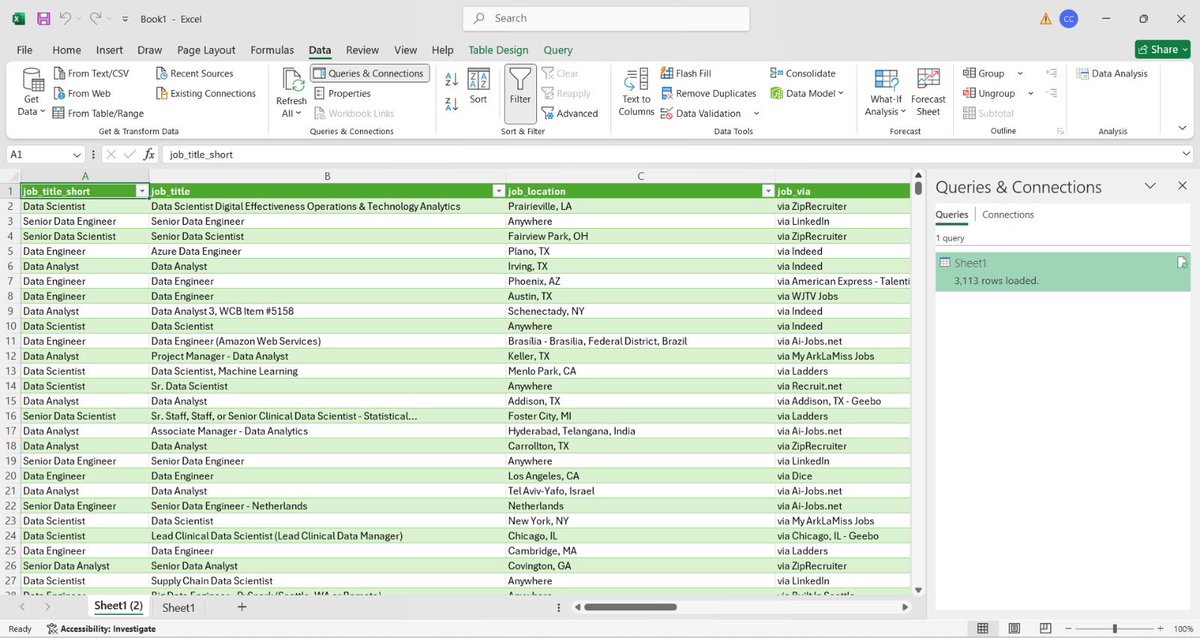Click the Search box in title bar
Image resolution: width=1200 pixels, height=638 pixels.
pyautogui.click(x=606, y=18)
